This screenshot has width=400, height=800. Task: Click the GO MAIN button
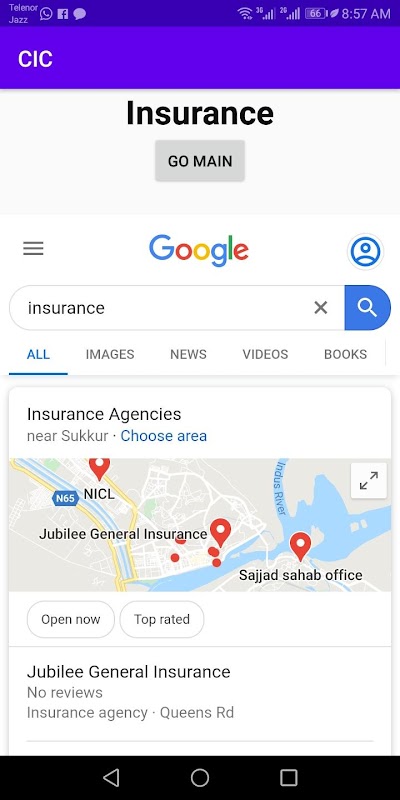[200, 161]
